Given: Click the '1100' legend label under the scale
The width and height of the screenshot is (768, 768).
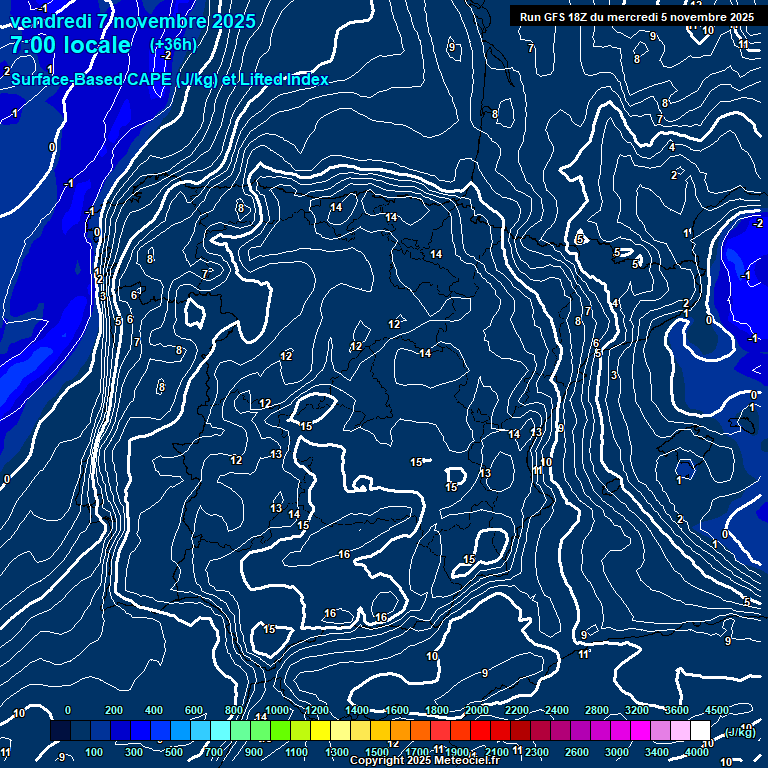Looking at the screenshot, I should click(296, 752).
